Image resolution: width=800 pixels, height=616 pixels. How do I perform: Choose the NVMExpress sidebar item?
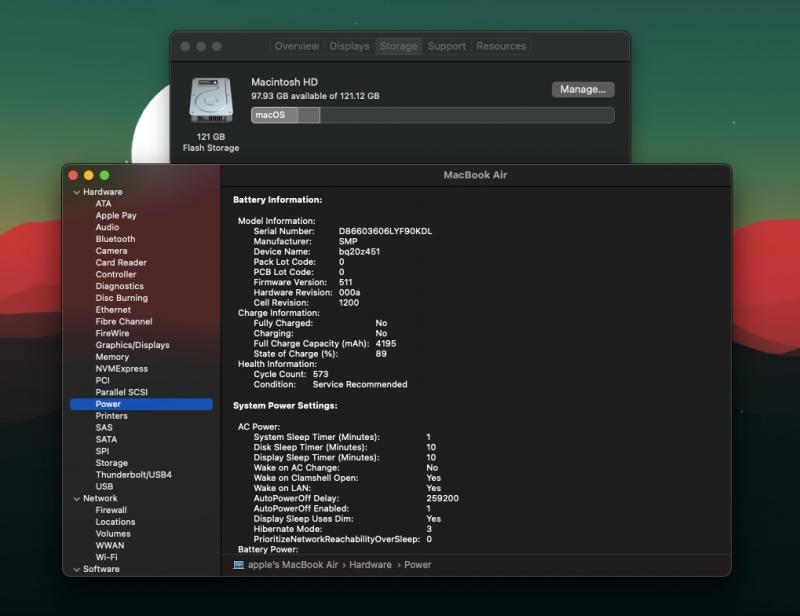[x=121, y=369]
